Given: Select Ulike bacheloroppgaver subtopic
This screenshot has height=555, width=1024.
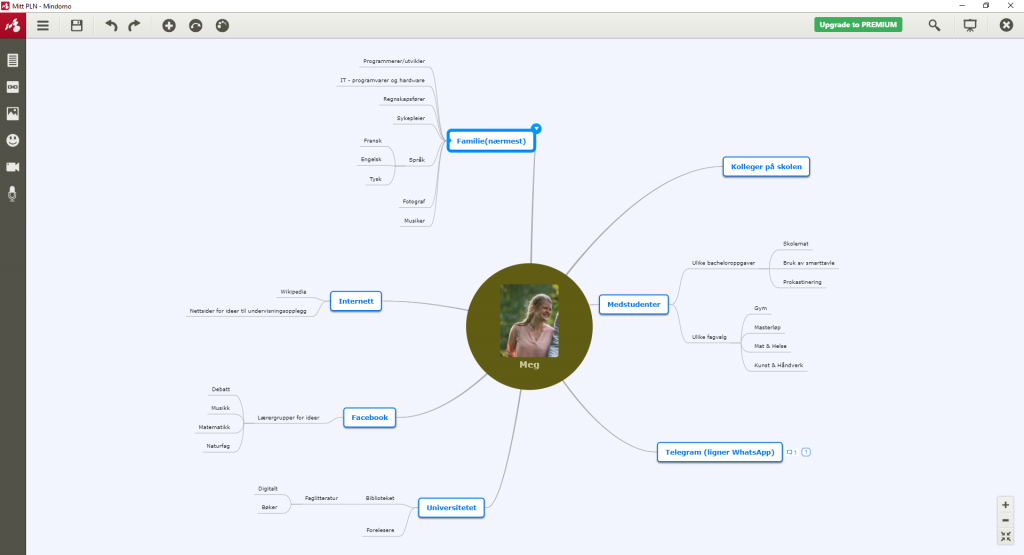Looking at the screenshot, I should tap(724, 263).
